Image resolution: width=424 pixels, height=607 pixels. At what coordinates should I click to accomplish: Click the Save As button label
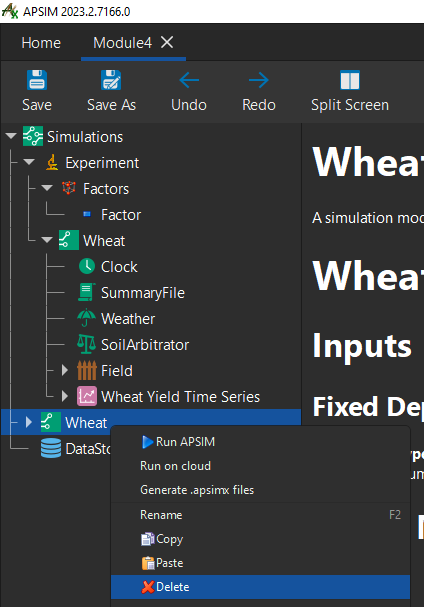112,105
